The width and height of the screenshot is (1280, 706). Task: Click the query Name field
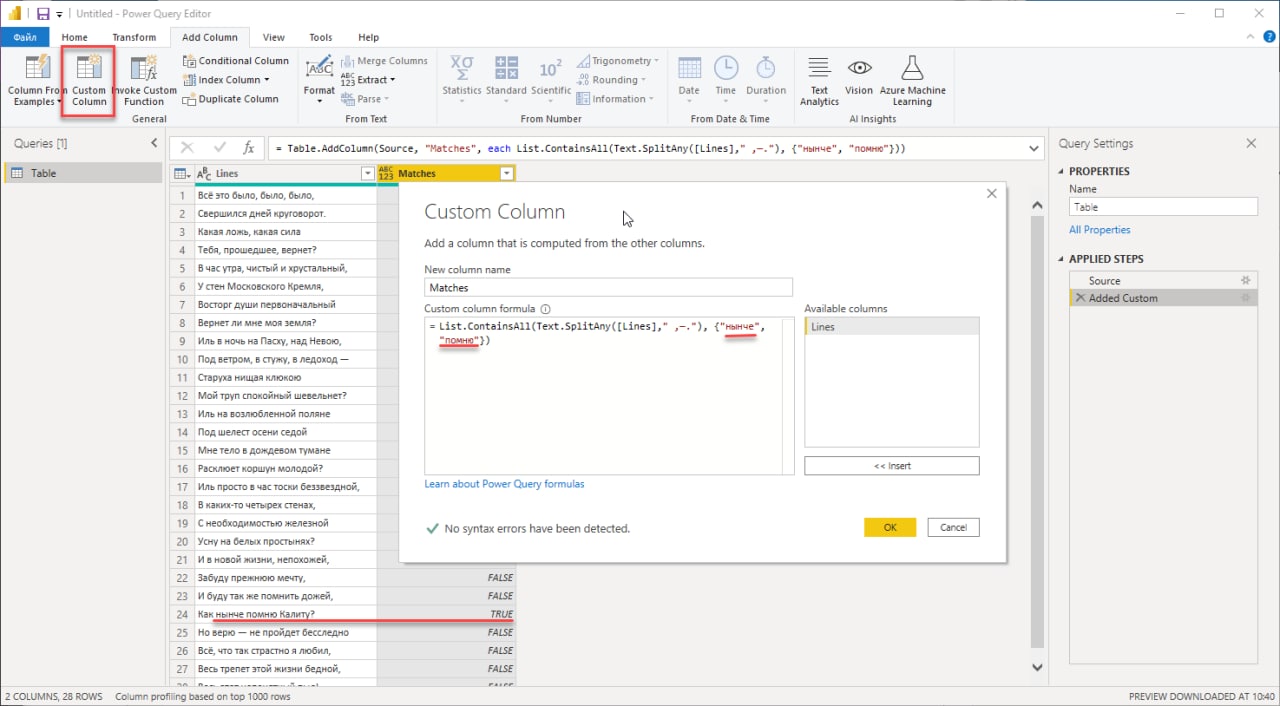1163,207
